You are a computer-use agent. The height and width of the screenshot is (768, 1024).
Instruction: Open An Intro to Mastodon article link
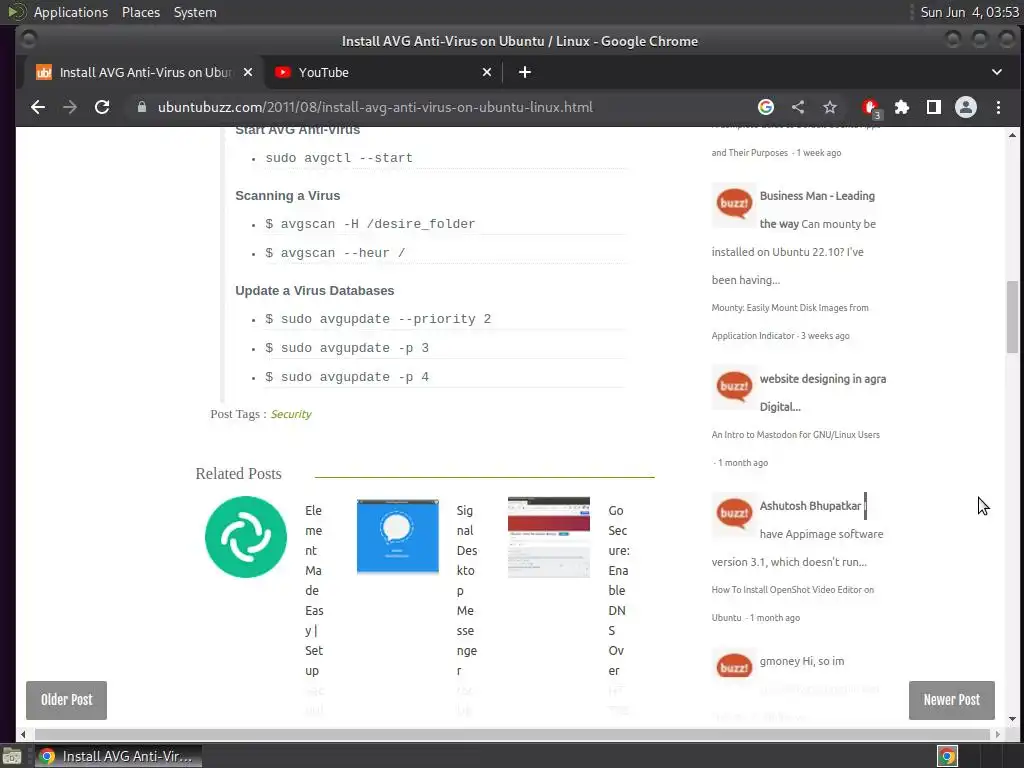tap(795, 434)
